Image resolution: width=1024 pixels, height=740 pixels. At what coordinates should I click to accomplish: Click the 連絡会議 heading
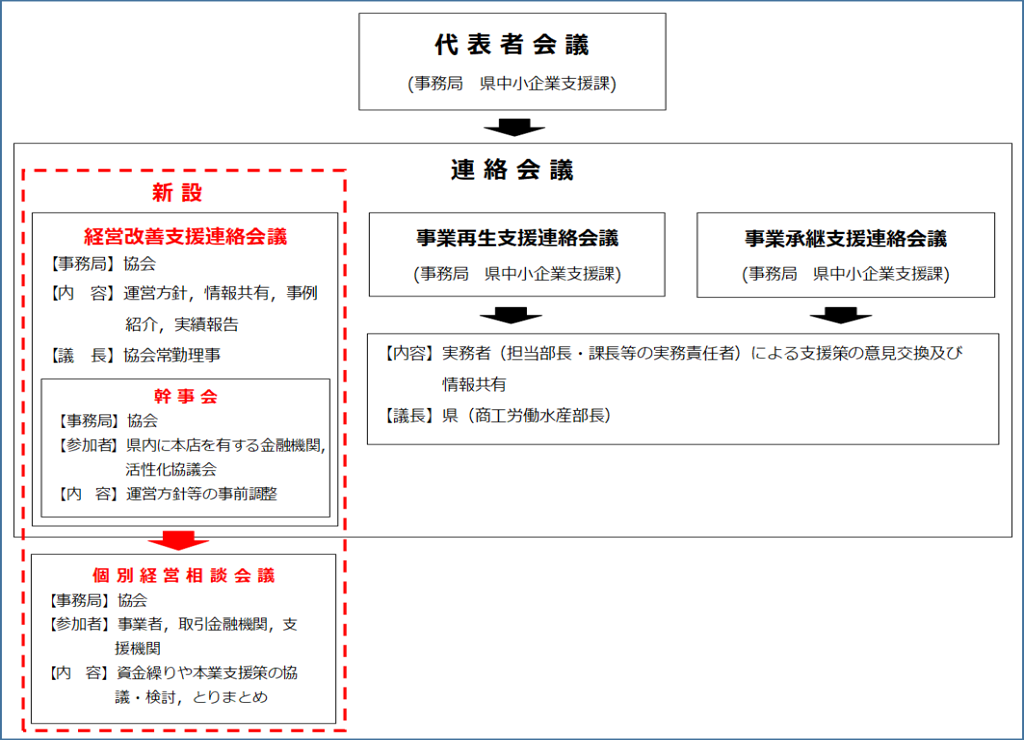point(512,170)
